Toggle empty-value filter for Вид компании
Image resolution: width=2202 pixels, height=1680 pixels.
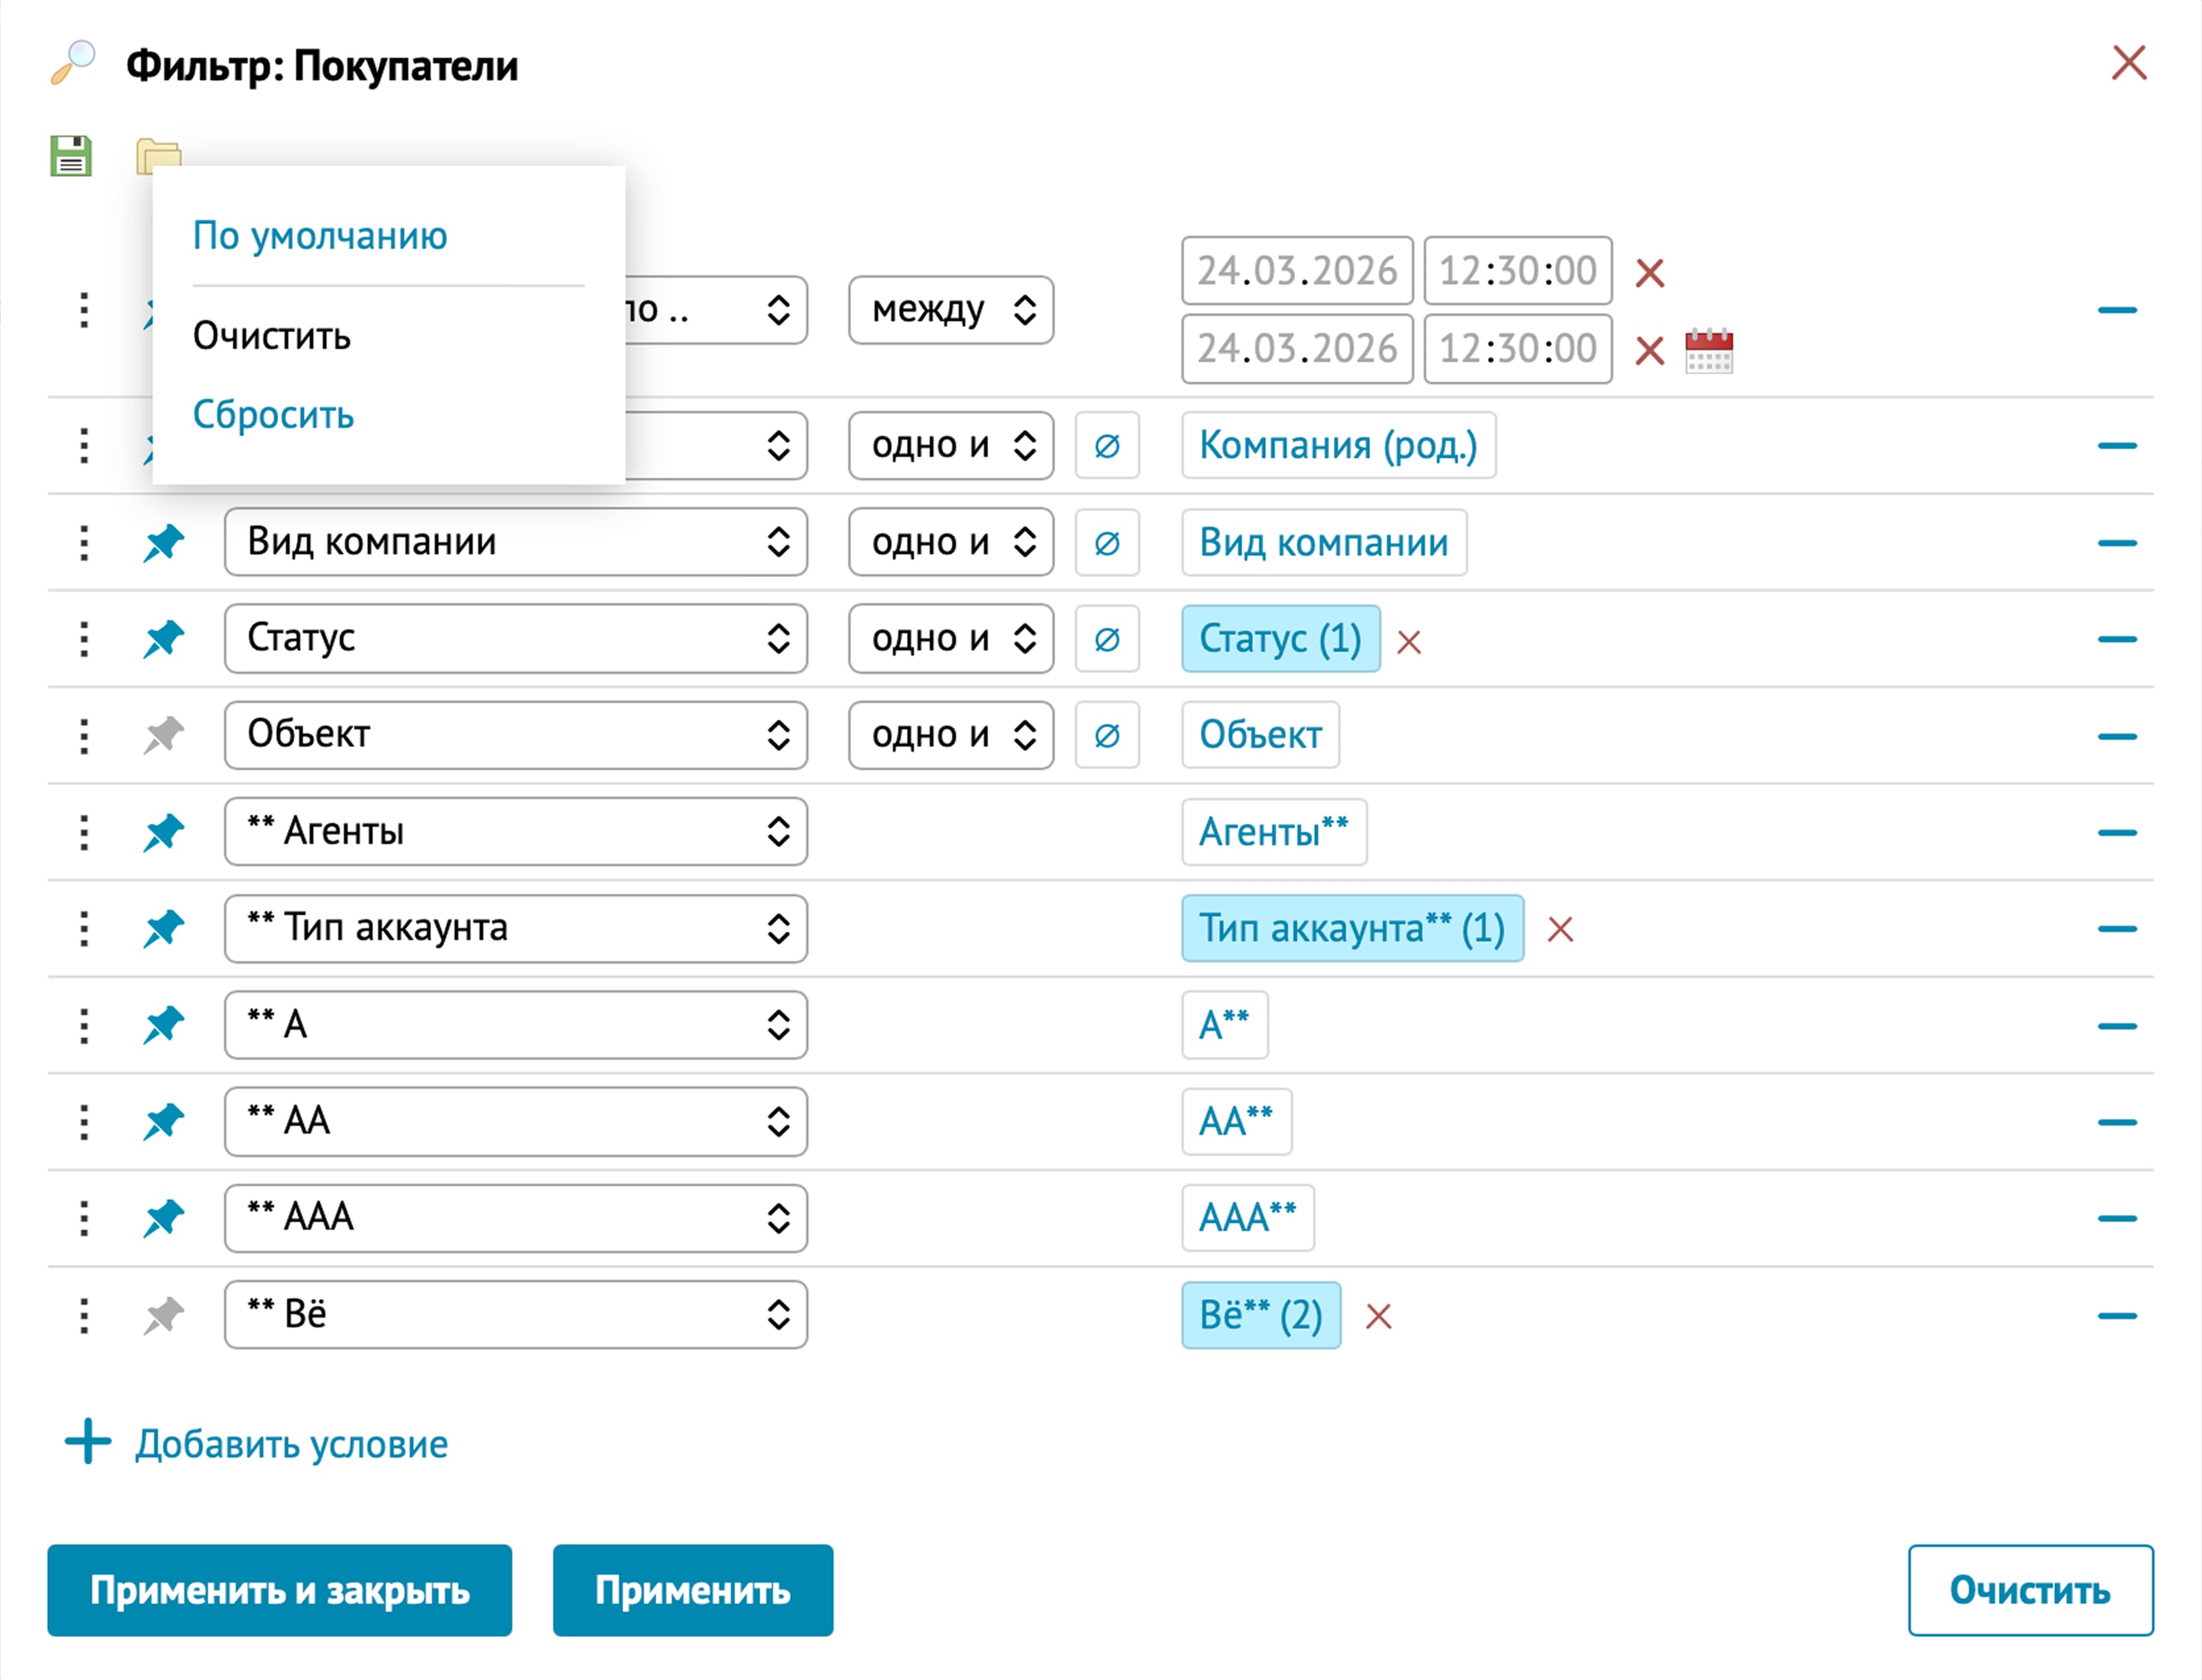[1106, 543]
